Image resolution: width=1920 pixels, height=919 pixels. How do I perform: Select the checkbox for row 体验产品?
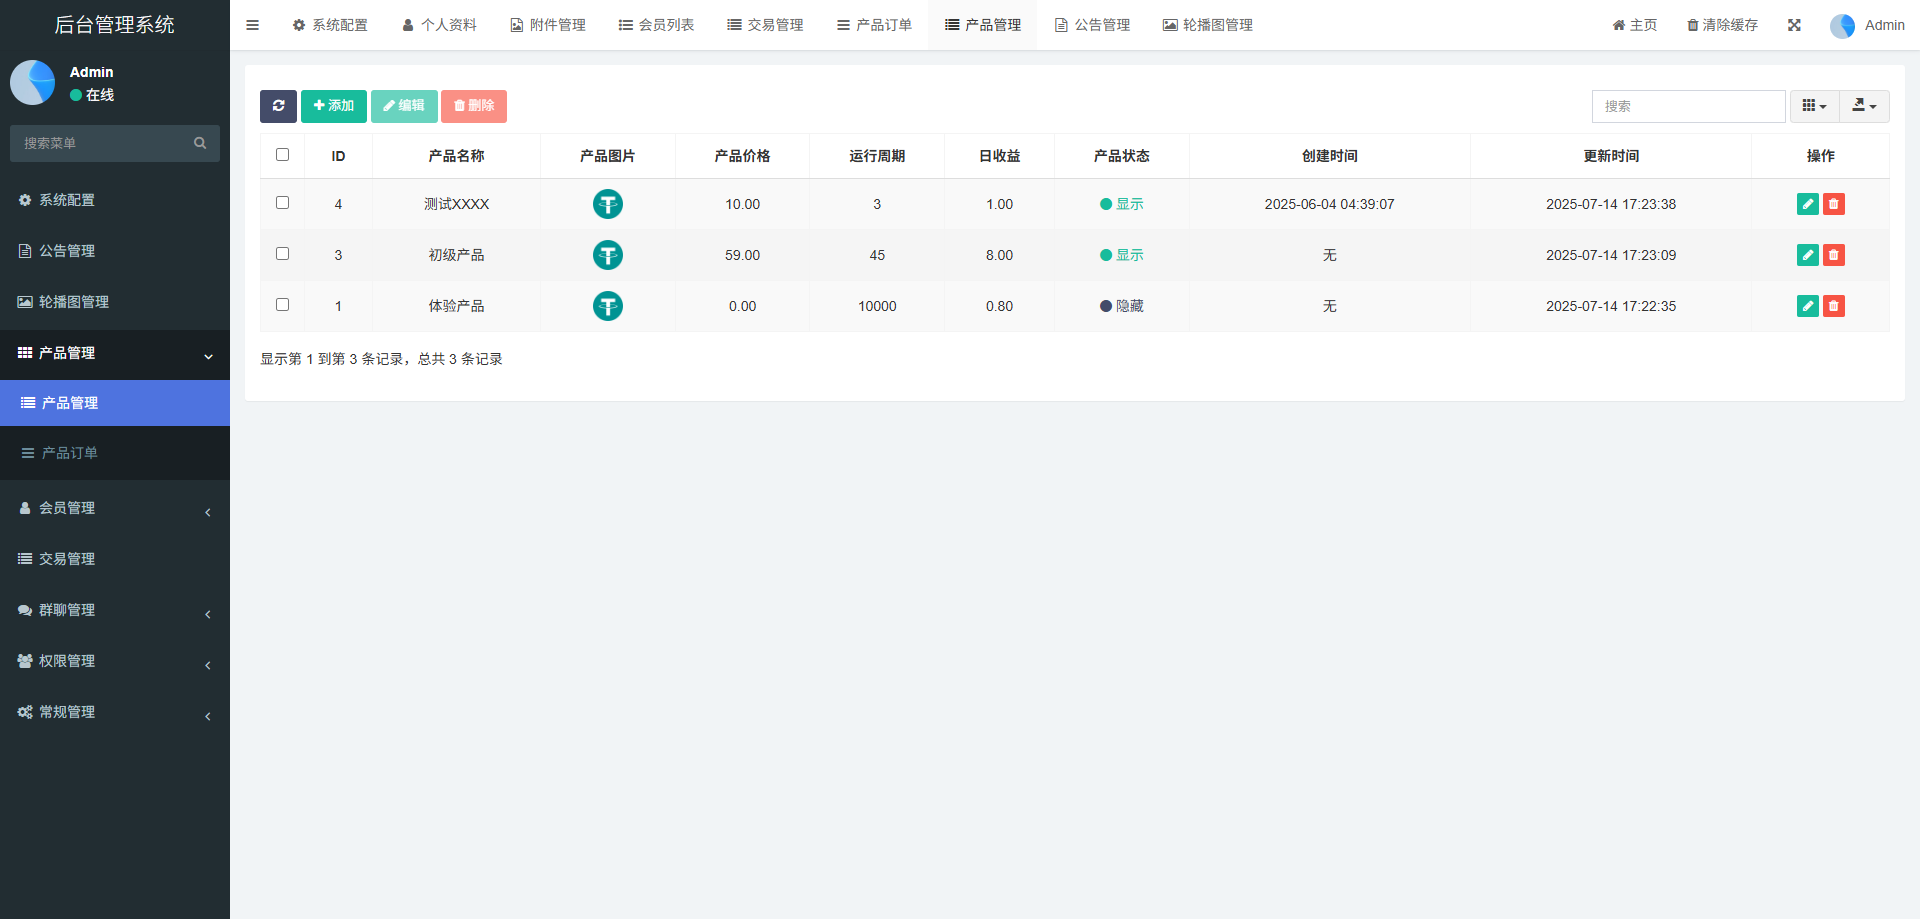[282, 305]
